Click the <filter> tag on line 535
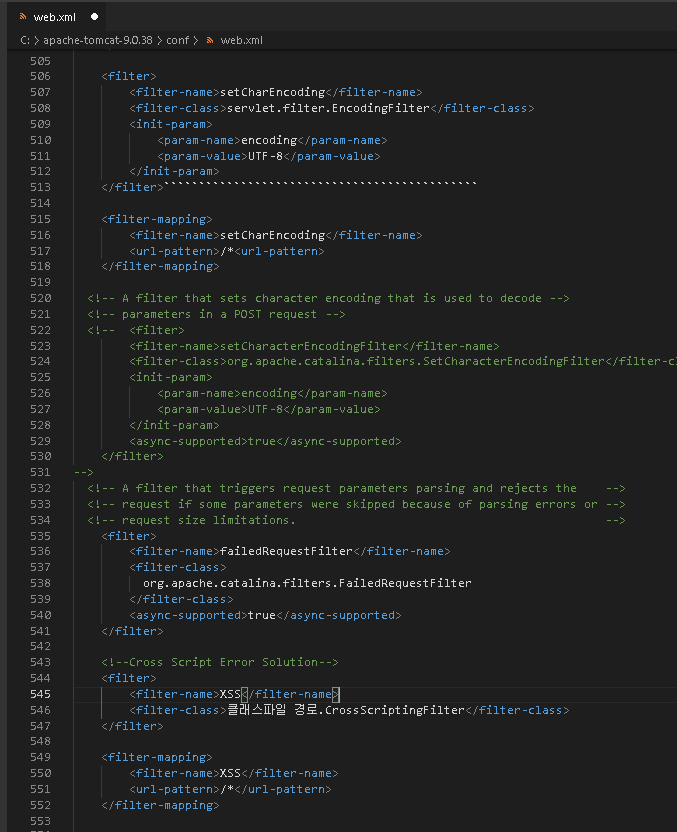The height and width of the screenshot is (832, 677). (129, 536)
